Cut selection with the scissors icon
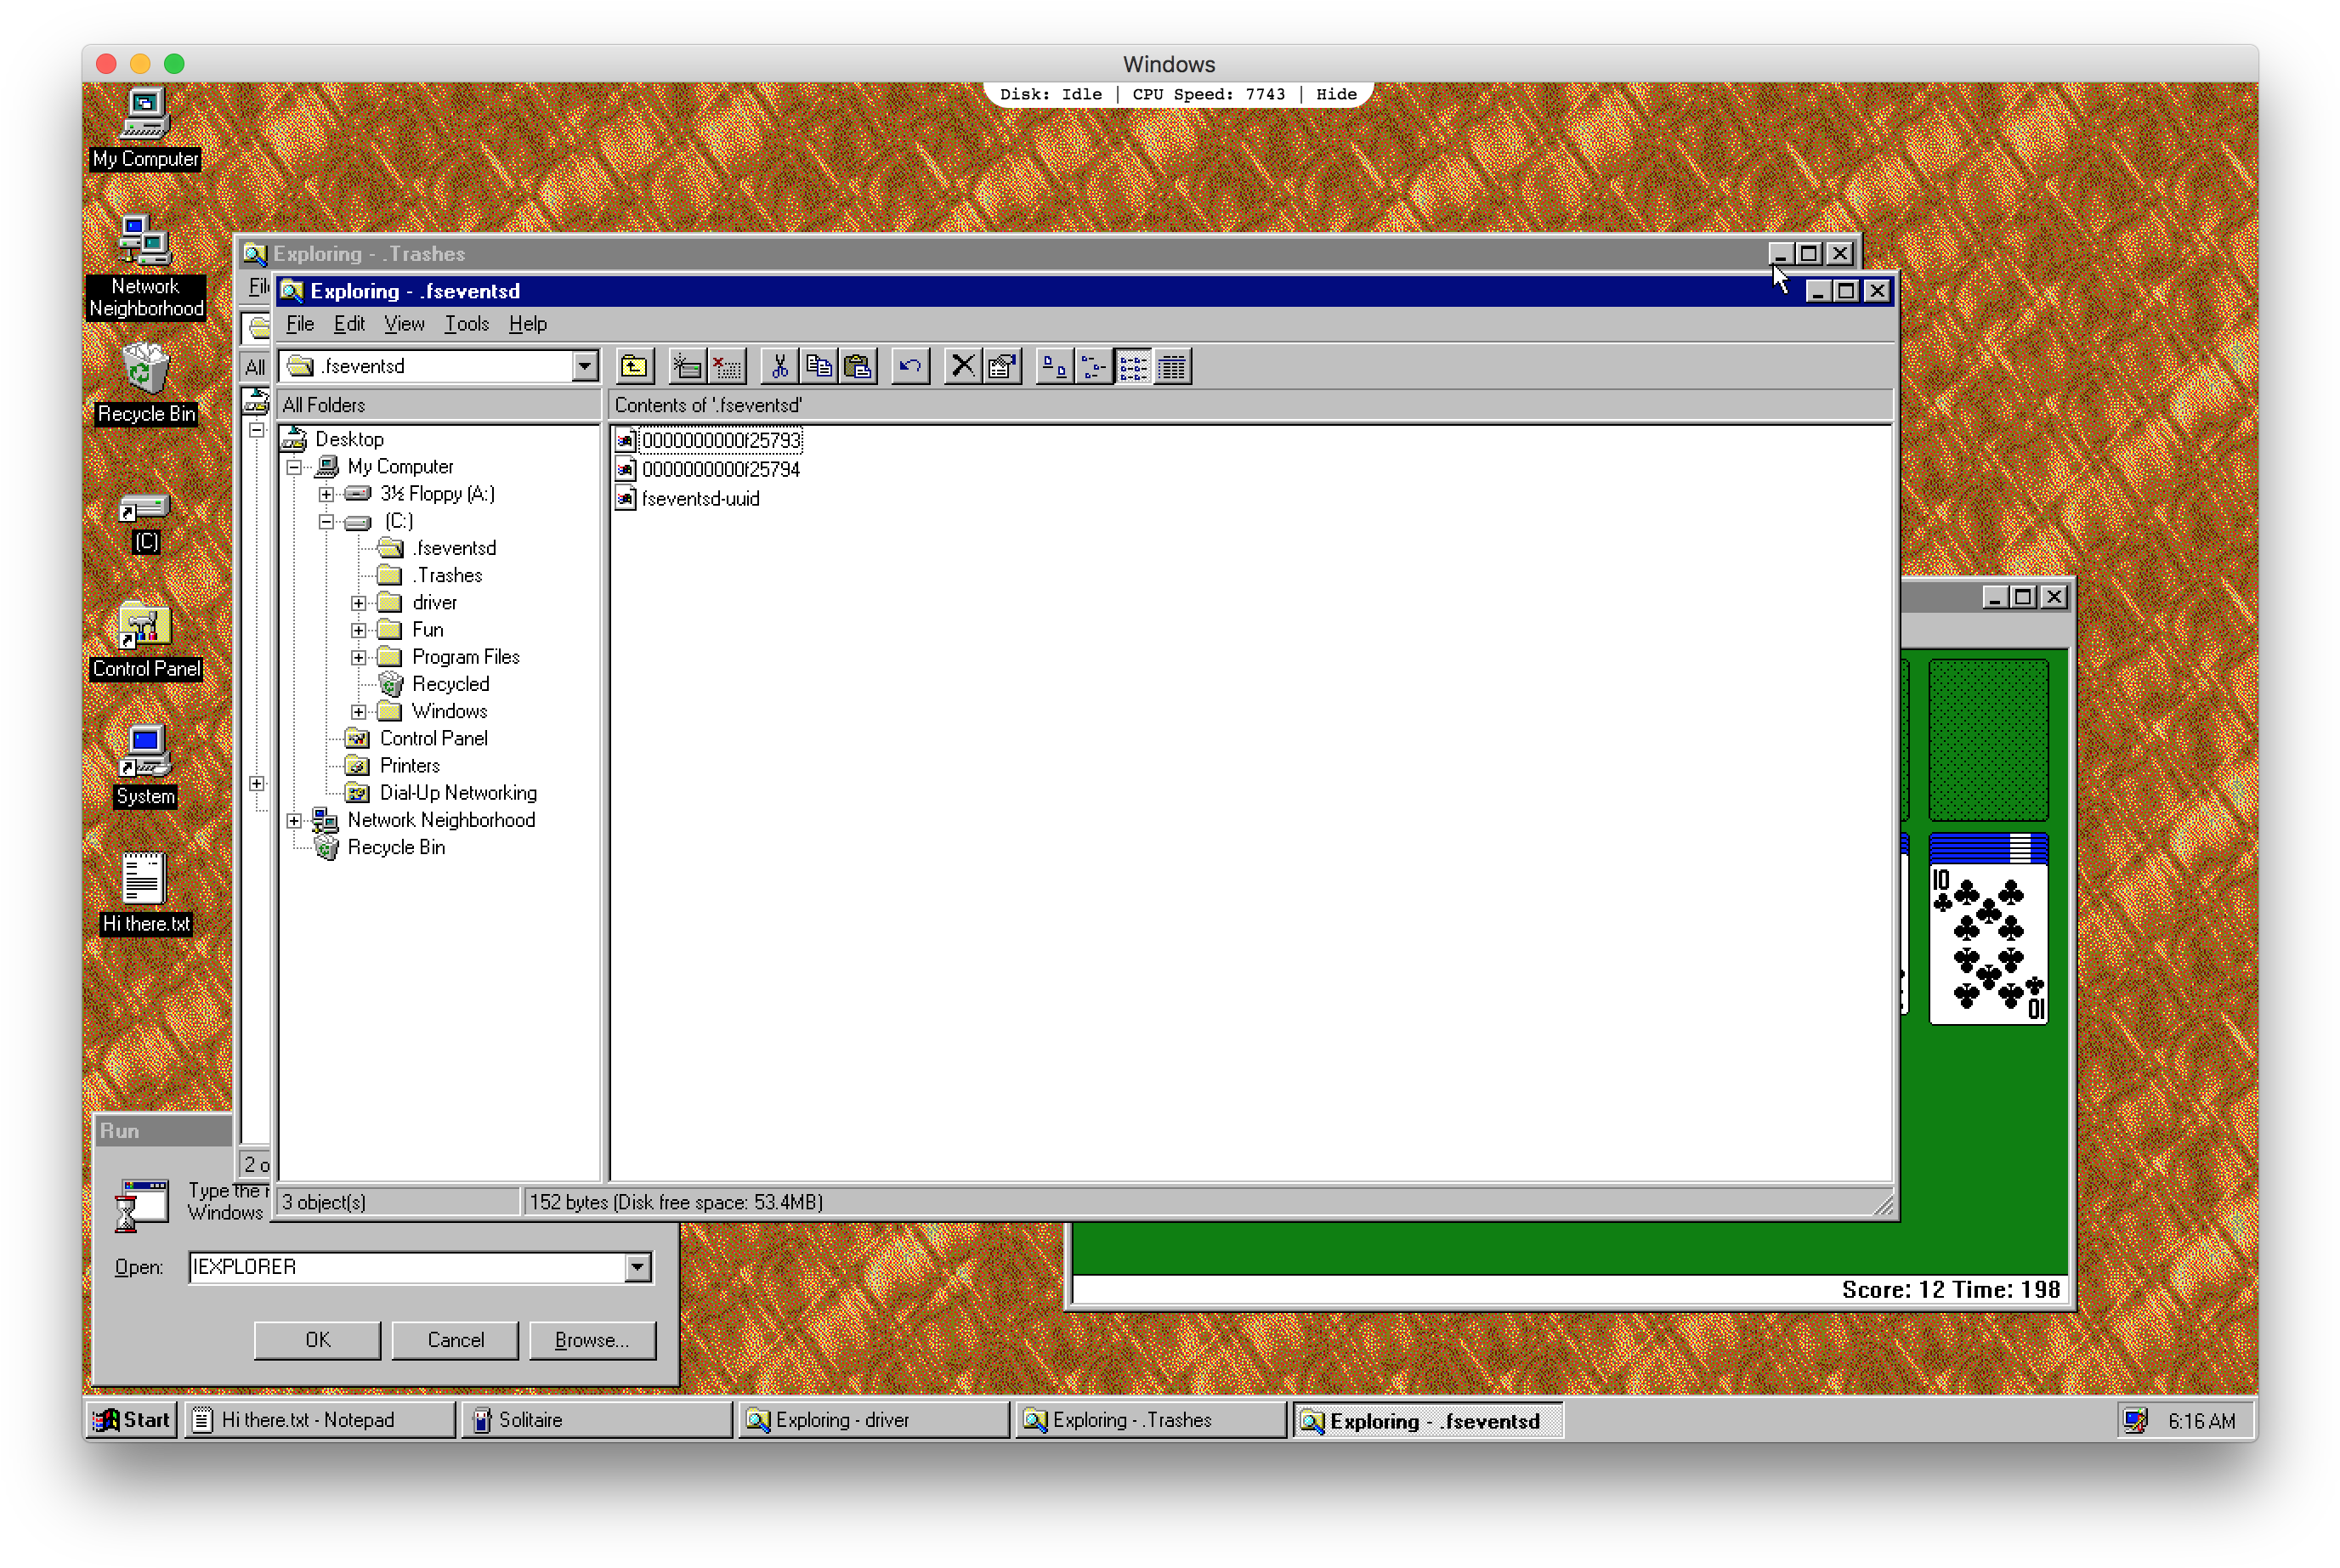This screenshot has height=1568, width=2340. [x=779, y=367]
